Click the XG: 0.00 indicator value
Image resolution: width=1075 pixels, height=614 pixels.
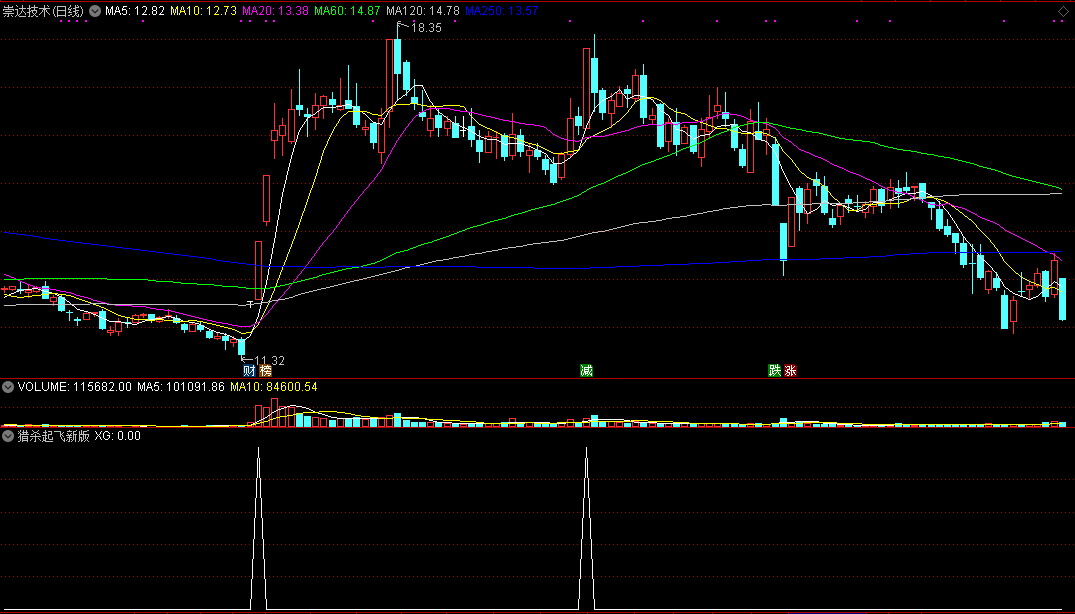[x=117, y=436]
